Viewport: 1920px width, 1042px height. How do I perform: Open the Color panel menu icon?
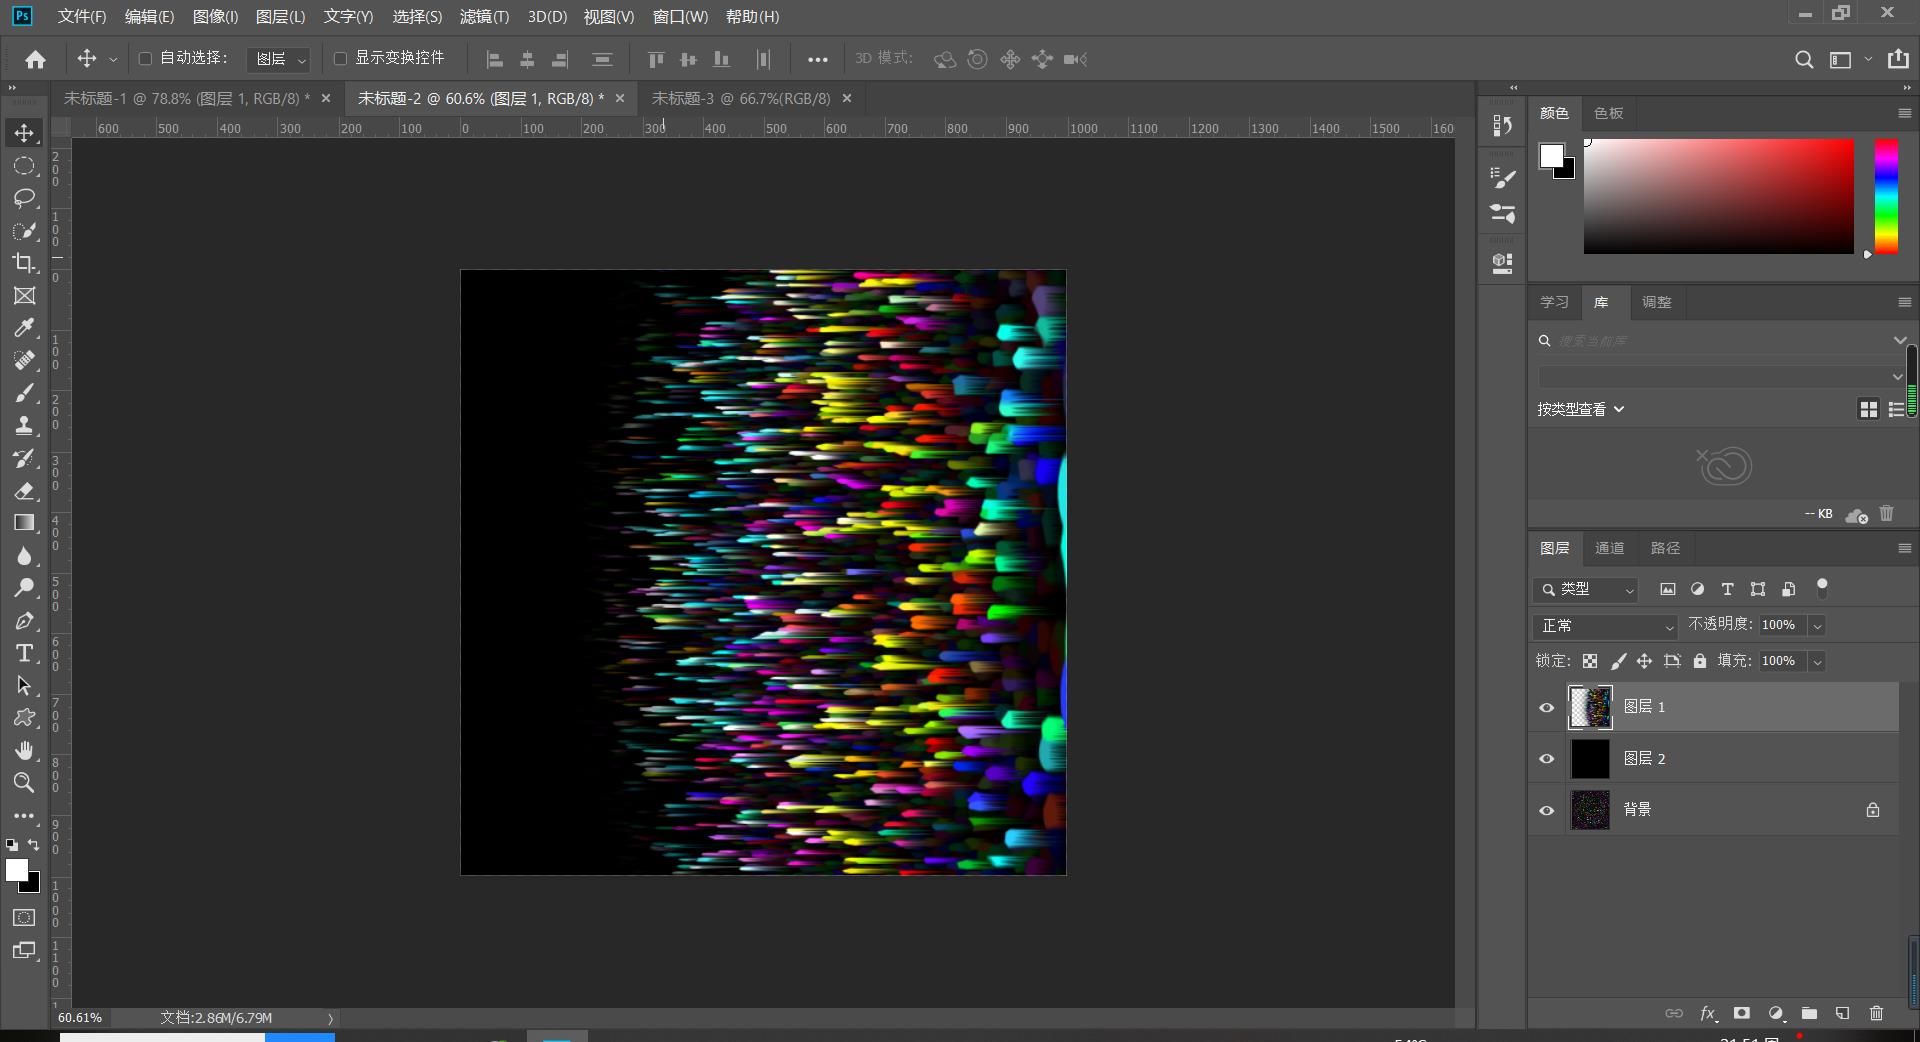coord(1904,113)
